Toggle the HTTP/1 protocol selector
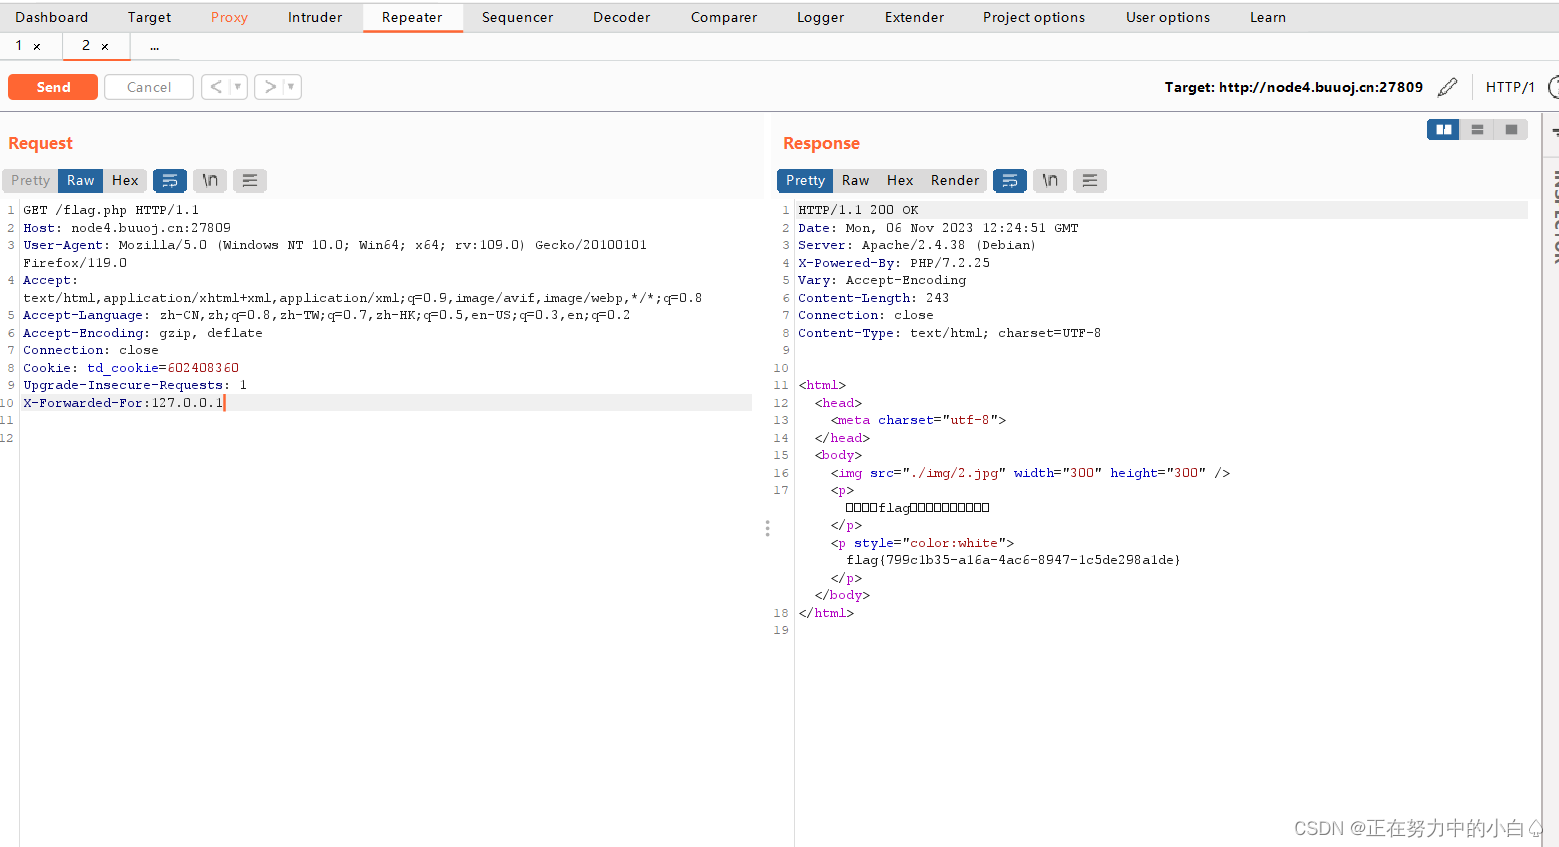1559x847 pixels. (1510, 87)
